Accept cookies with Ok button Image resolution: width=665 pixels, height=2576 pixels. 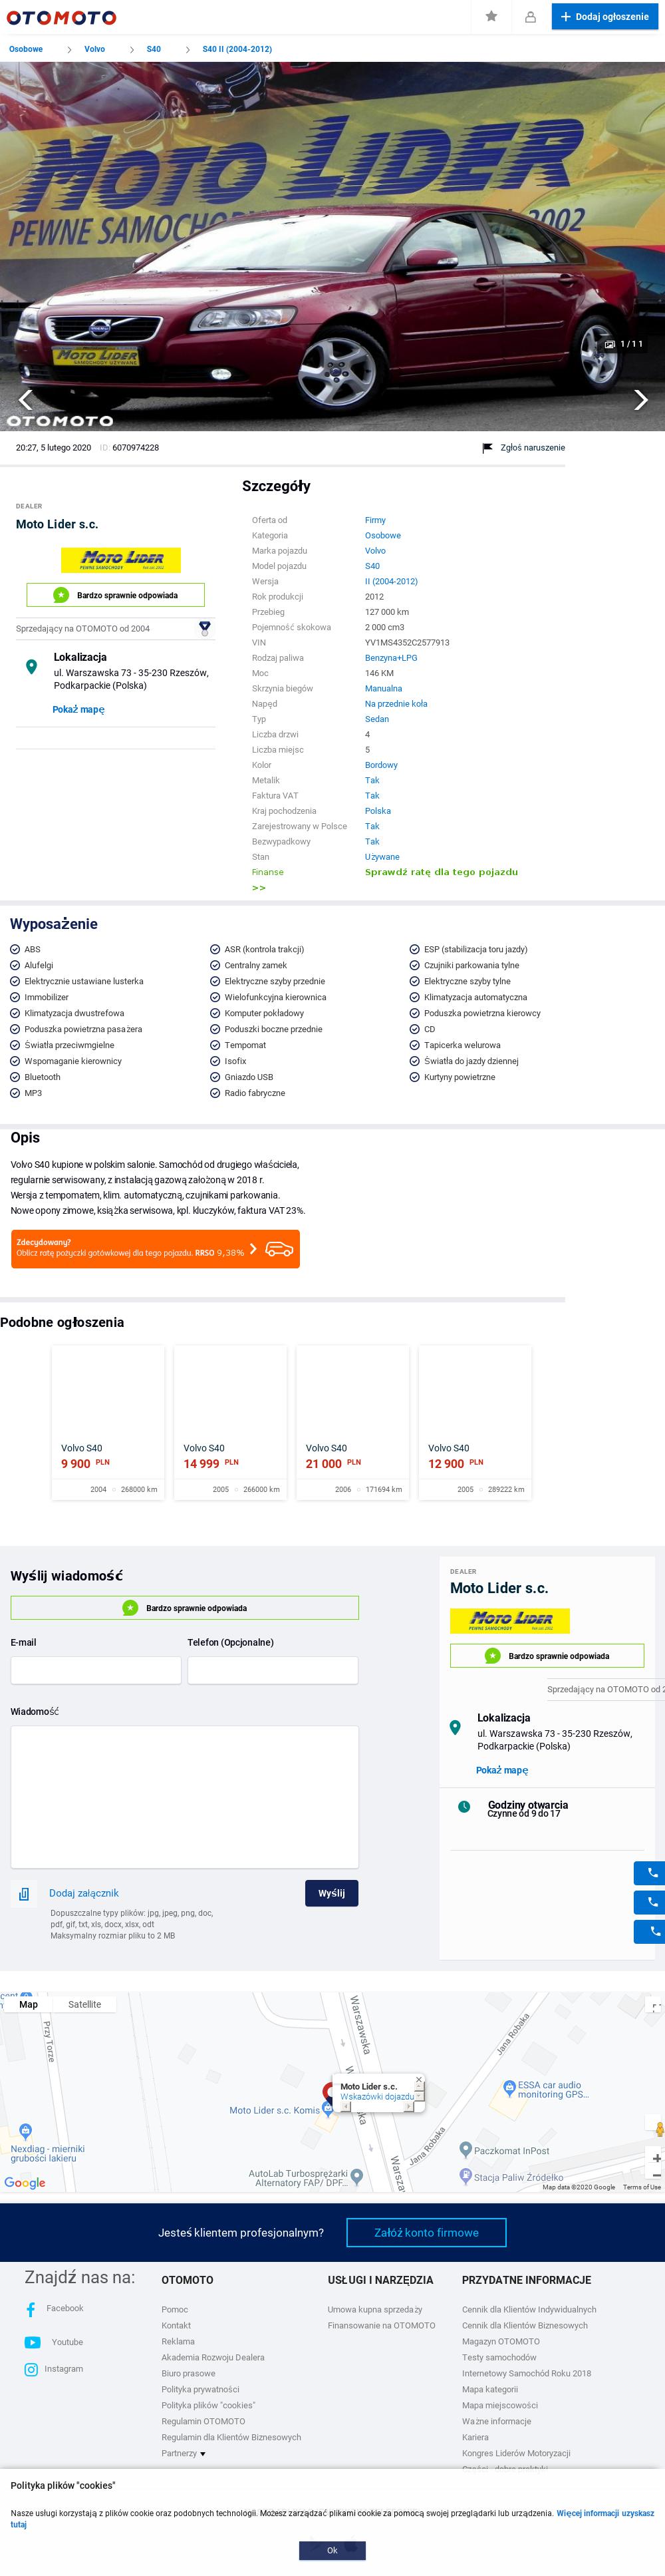coord(332,2550)
